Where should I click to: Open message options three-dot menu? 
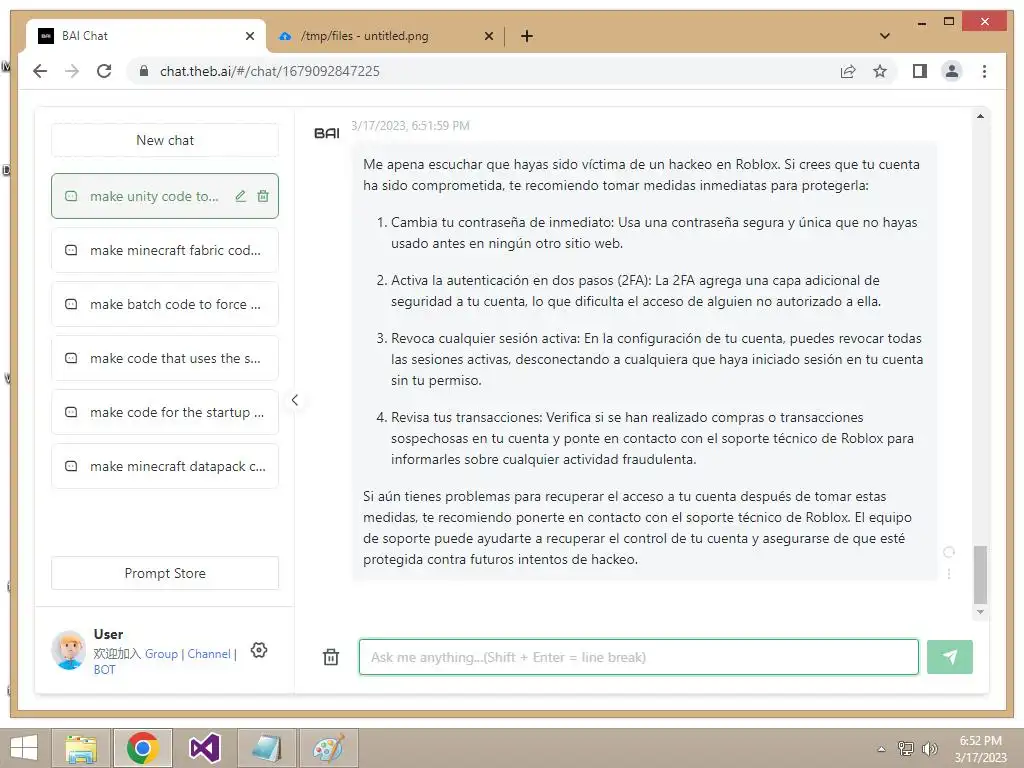pos(949,573)
